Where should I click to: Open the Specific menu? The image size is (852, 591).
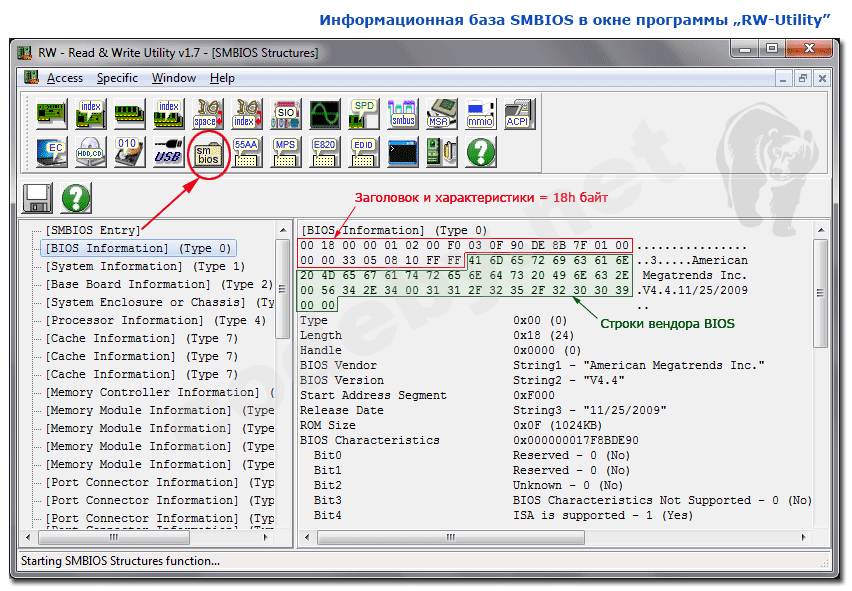click(x=117, y=78)
